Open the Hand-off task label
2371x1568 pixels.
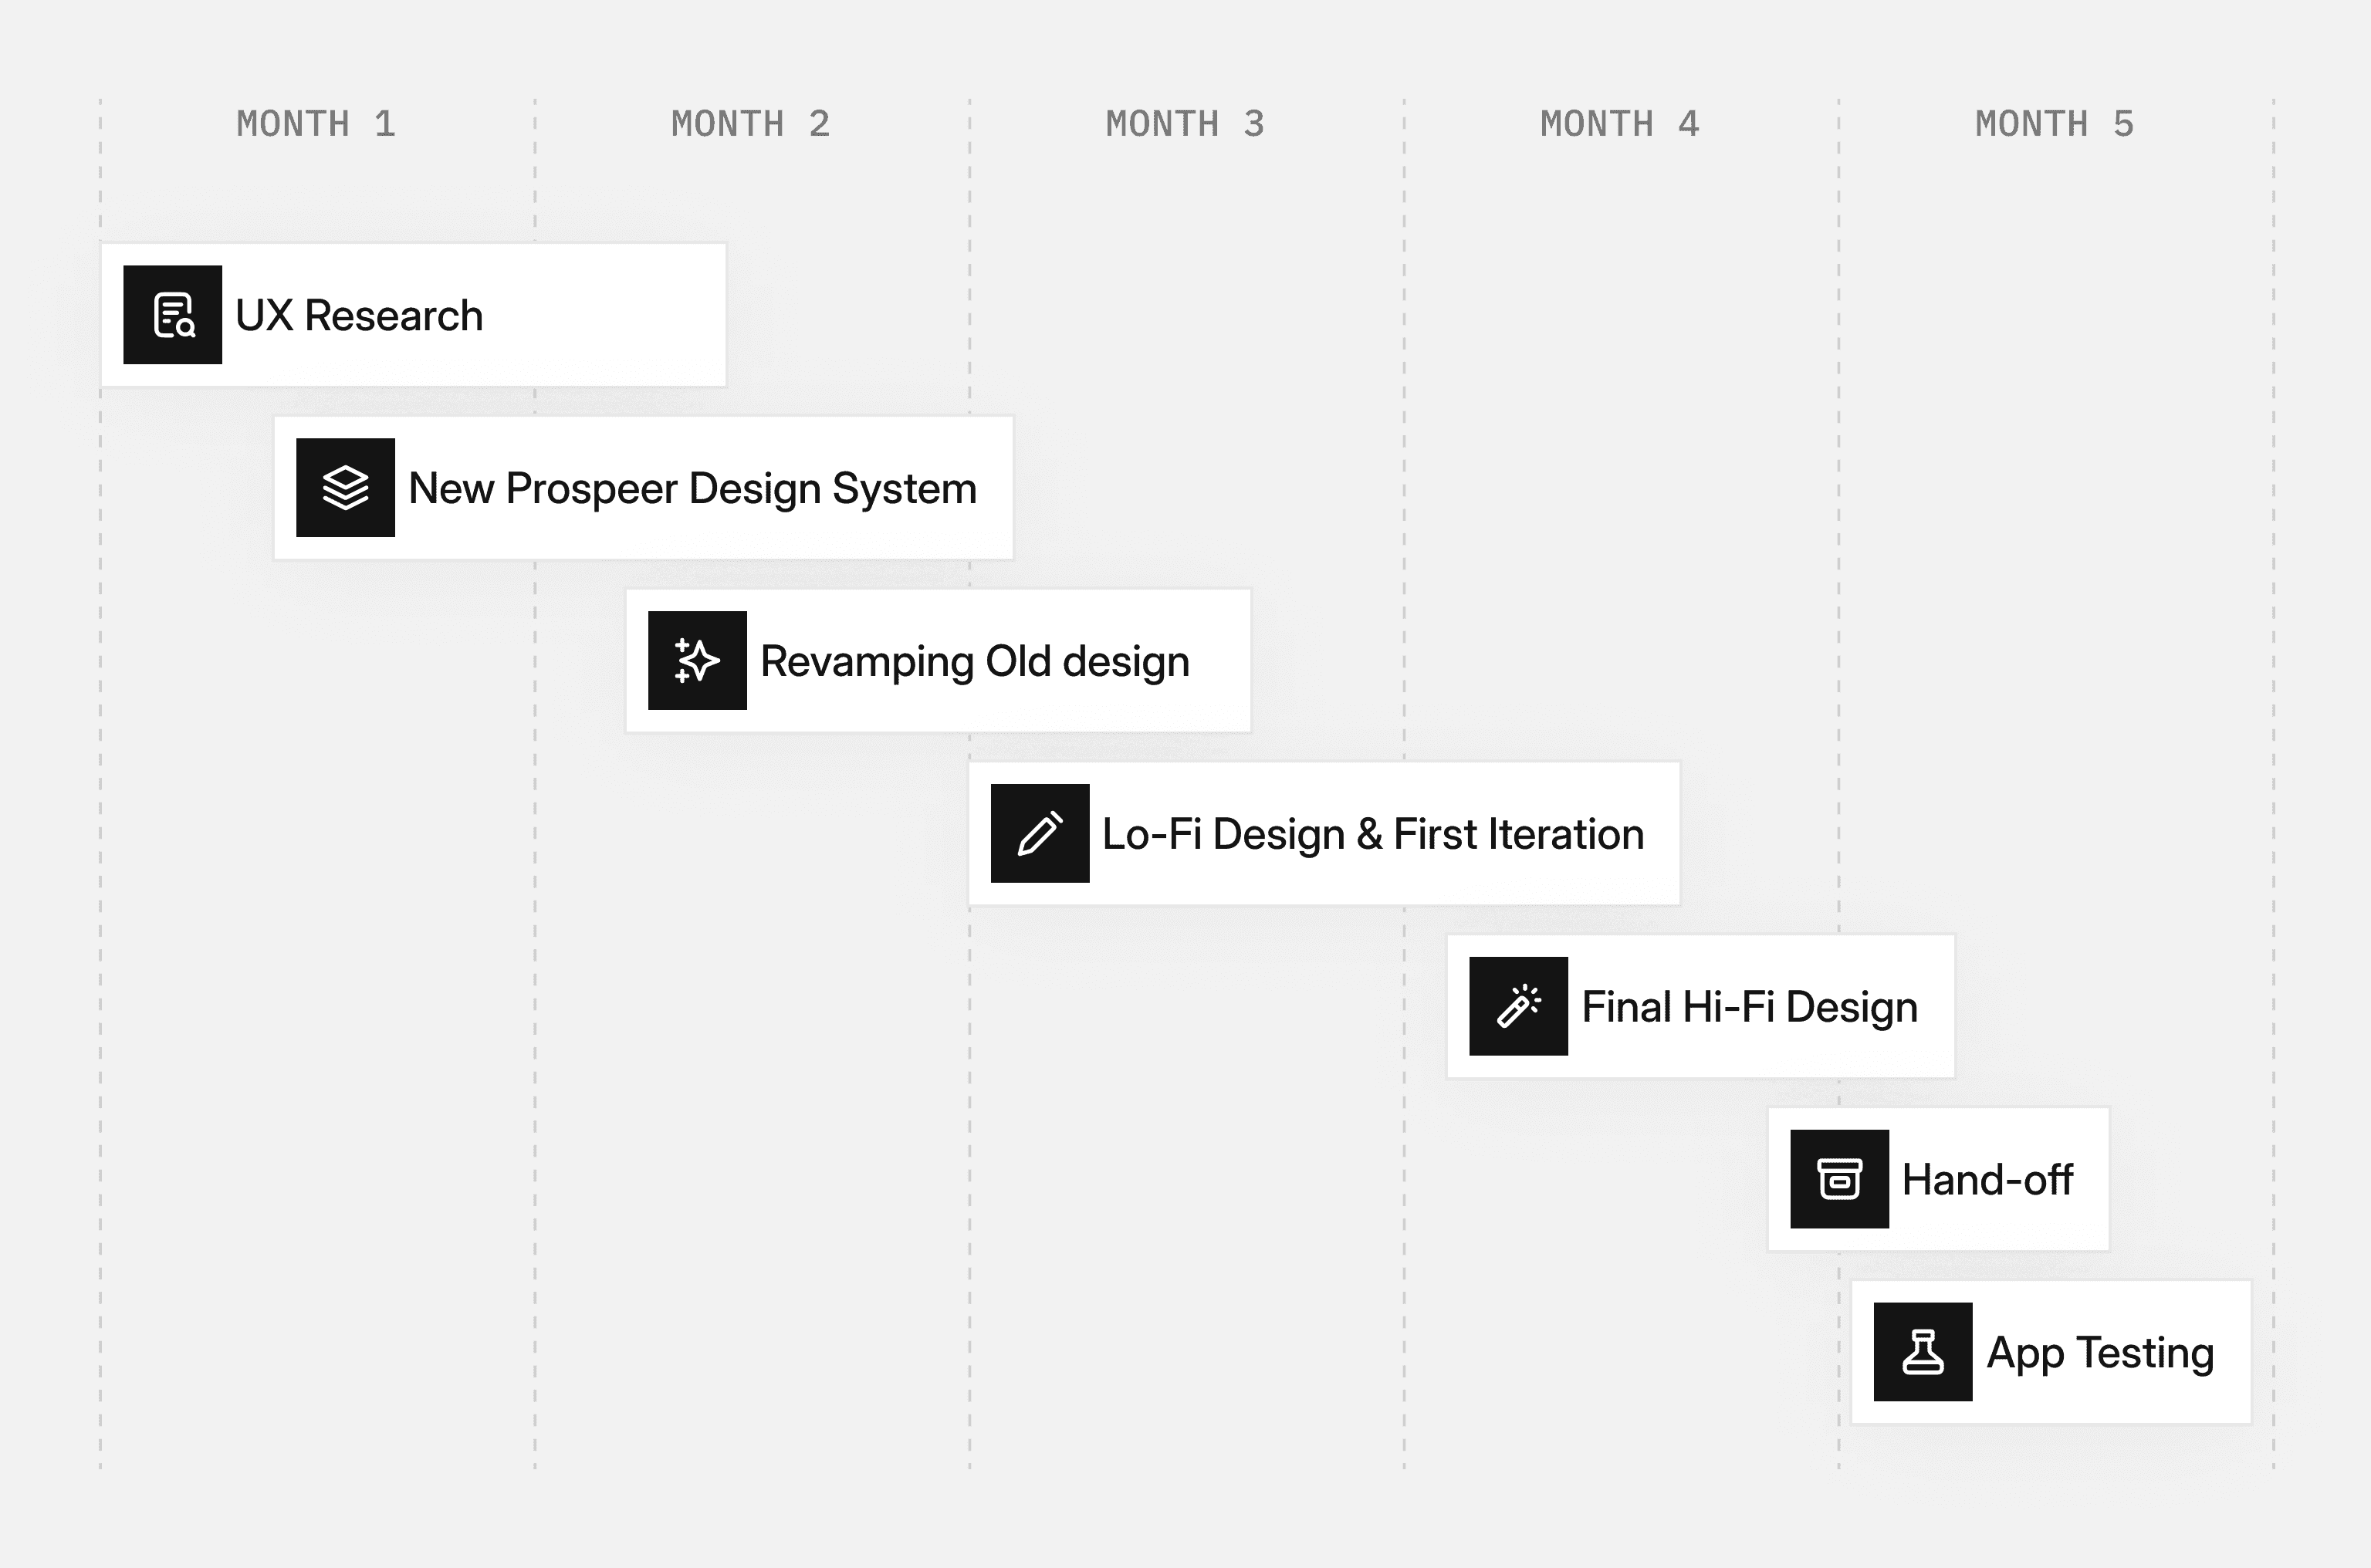coord(1988,1180)
